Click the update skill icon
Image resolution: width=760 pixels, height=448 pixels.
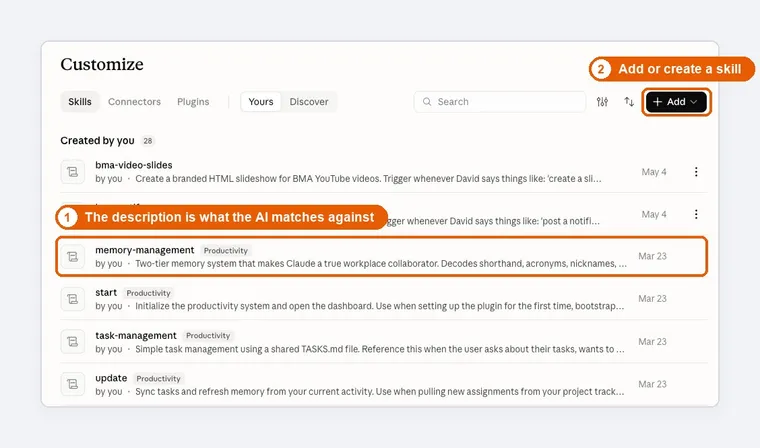pos(73,384)
